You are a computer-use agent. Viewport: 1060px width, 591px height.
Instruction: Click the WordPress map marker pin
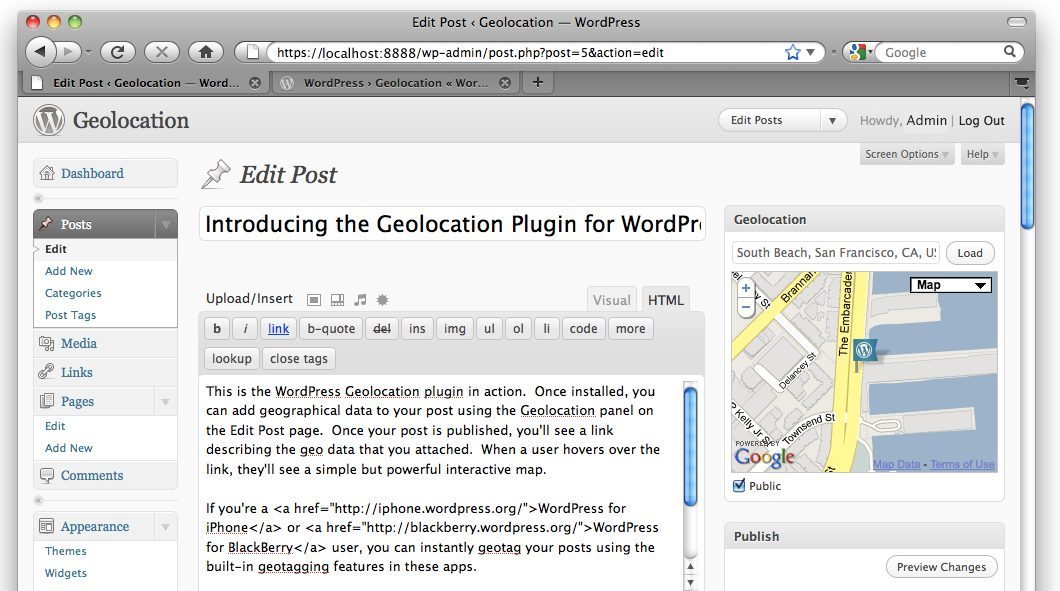tap(863, 350)
